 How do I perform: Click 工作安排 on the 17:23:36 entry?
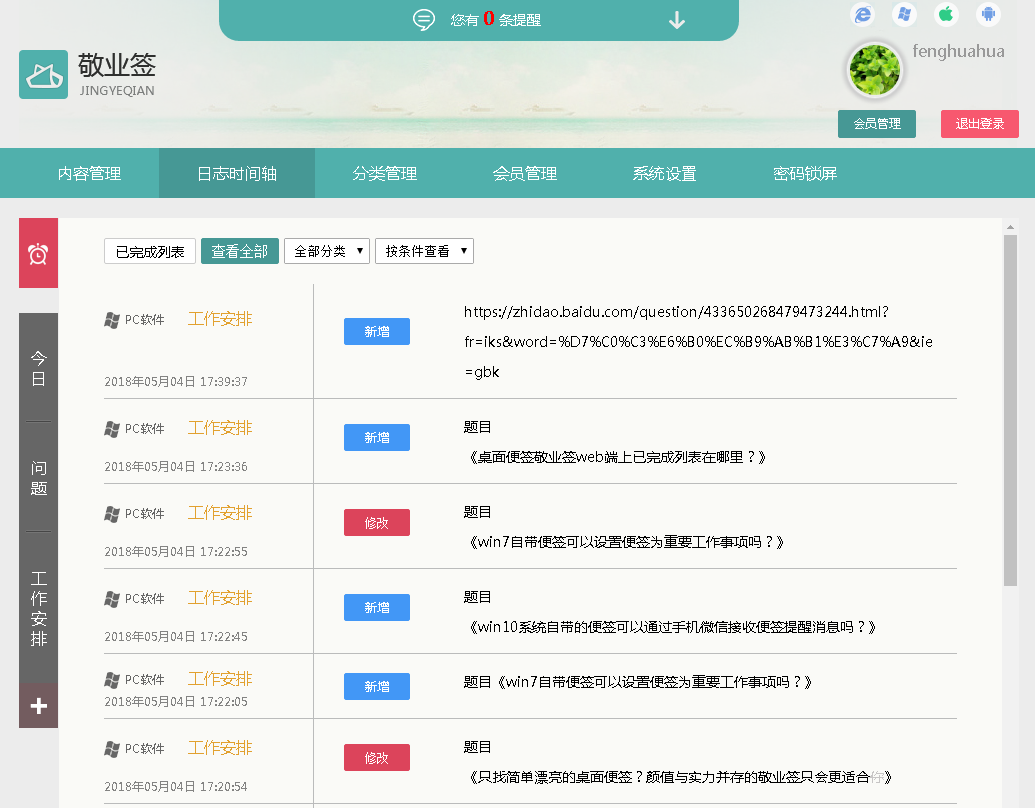coord(220,428)
